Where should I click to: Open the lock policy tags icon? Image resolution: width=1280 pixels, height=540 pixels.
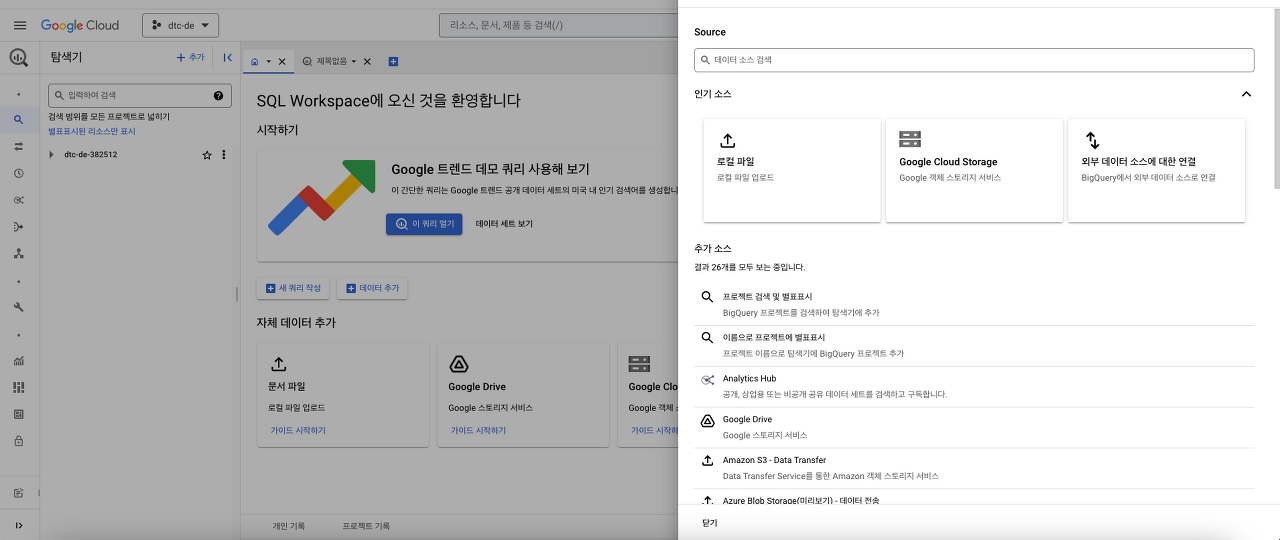click(x=19, y=440)
